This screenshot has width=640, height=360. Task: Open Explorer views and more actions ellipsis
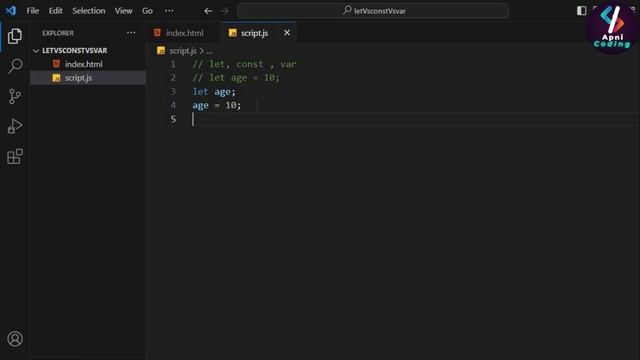(131, 33)
